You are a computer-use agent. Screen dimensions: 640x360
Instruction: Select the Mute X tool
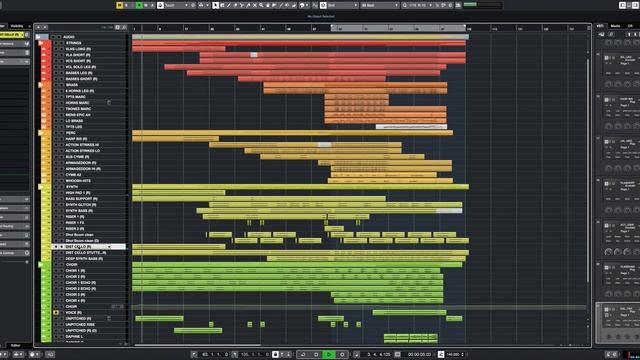pyautogui.click(x=255, y=5)
